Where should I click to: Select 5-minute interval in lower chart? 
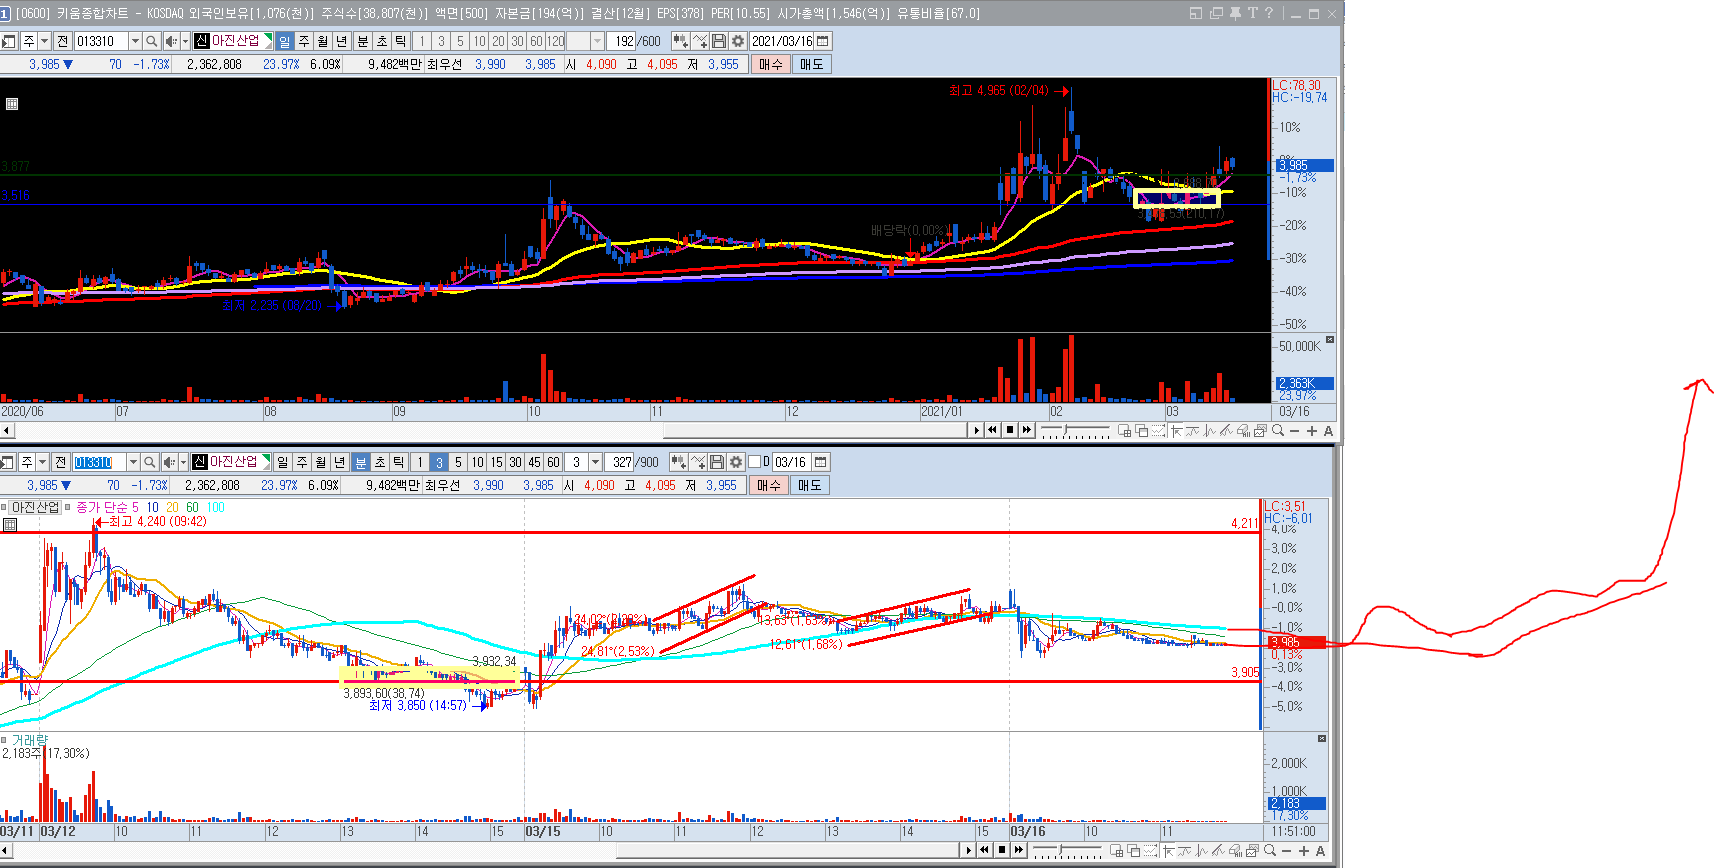click(x=458, y=462)
